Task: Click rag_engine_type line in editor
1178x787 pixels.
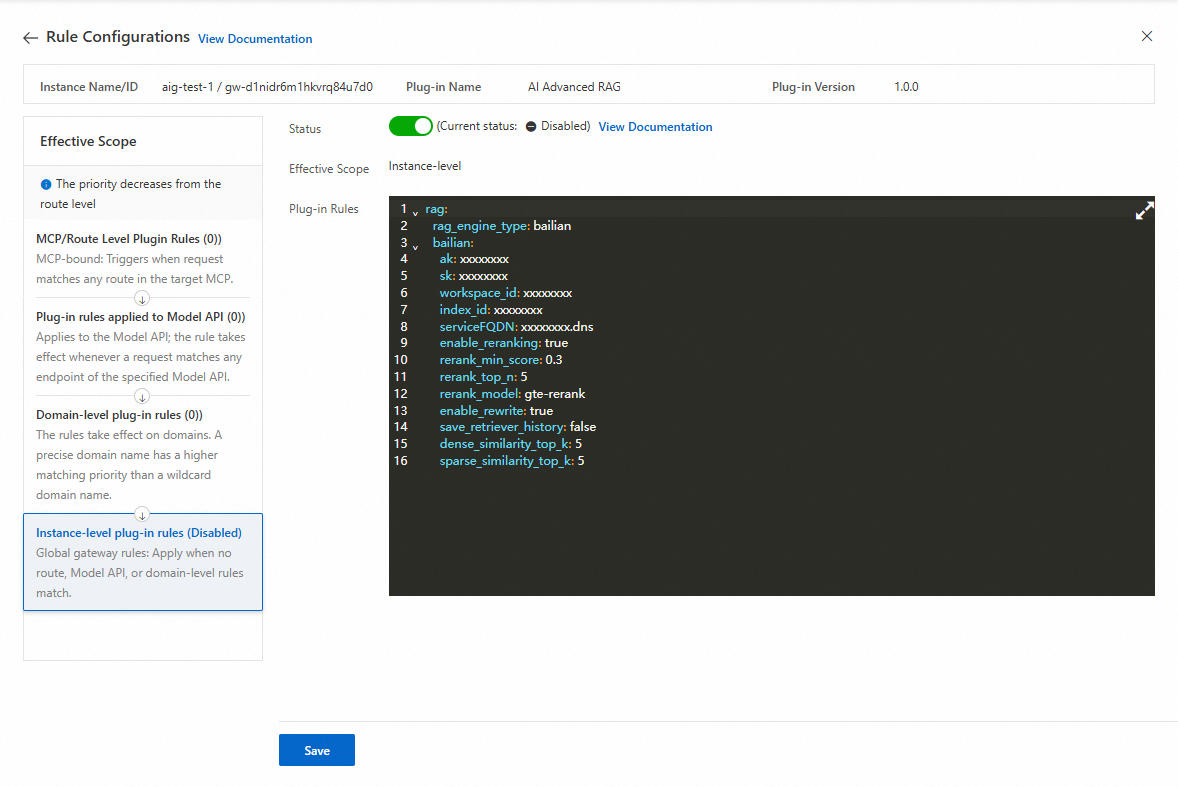Action: [x=501, y=226]
